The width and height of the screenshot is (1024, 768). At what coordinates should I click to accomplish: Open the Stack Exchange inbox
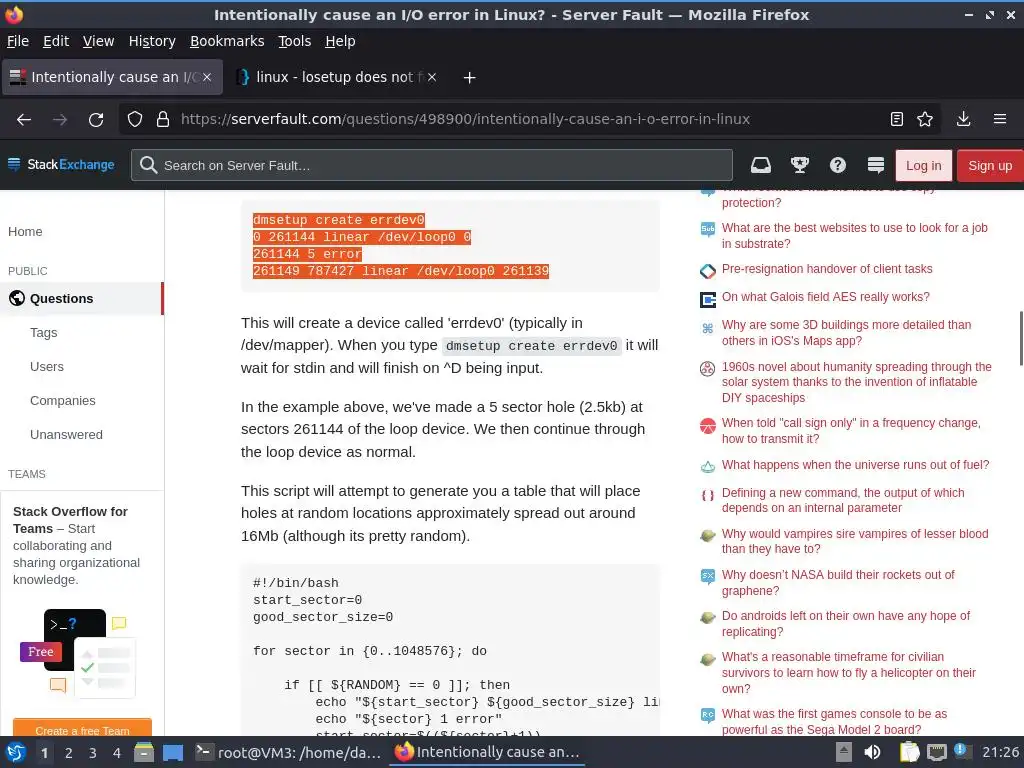[761, 165]
